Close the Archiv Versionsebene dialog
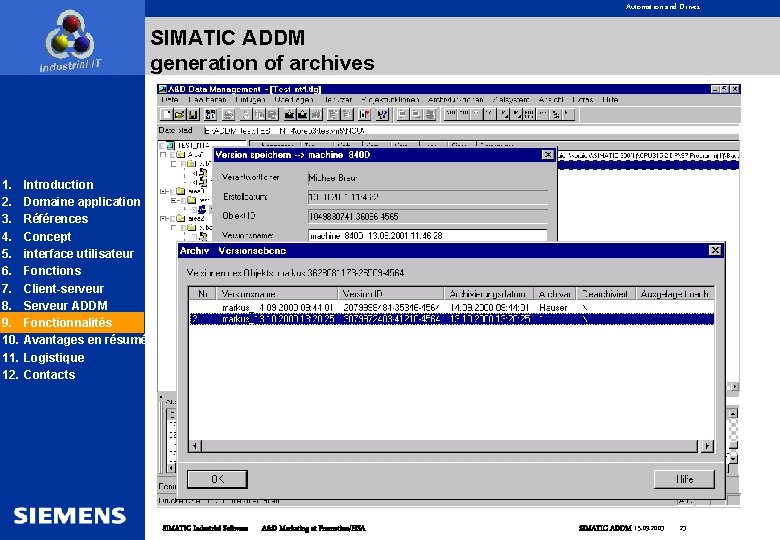This screenshot has width=780, height=540. click(x=715, y=250)
